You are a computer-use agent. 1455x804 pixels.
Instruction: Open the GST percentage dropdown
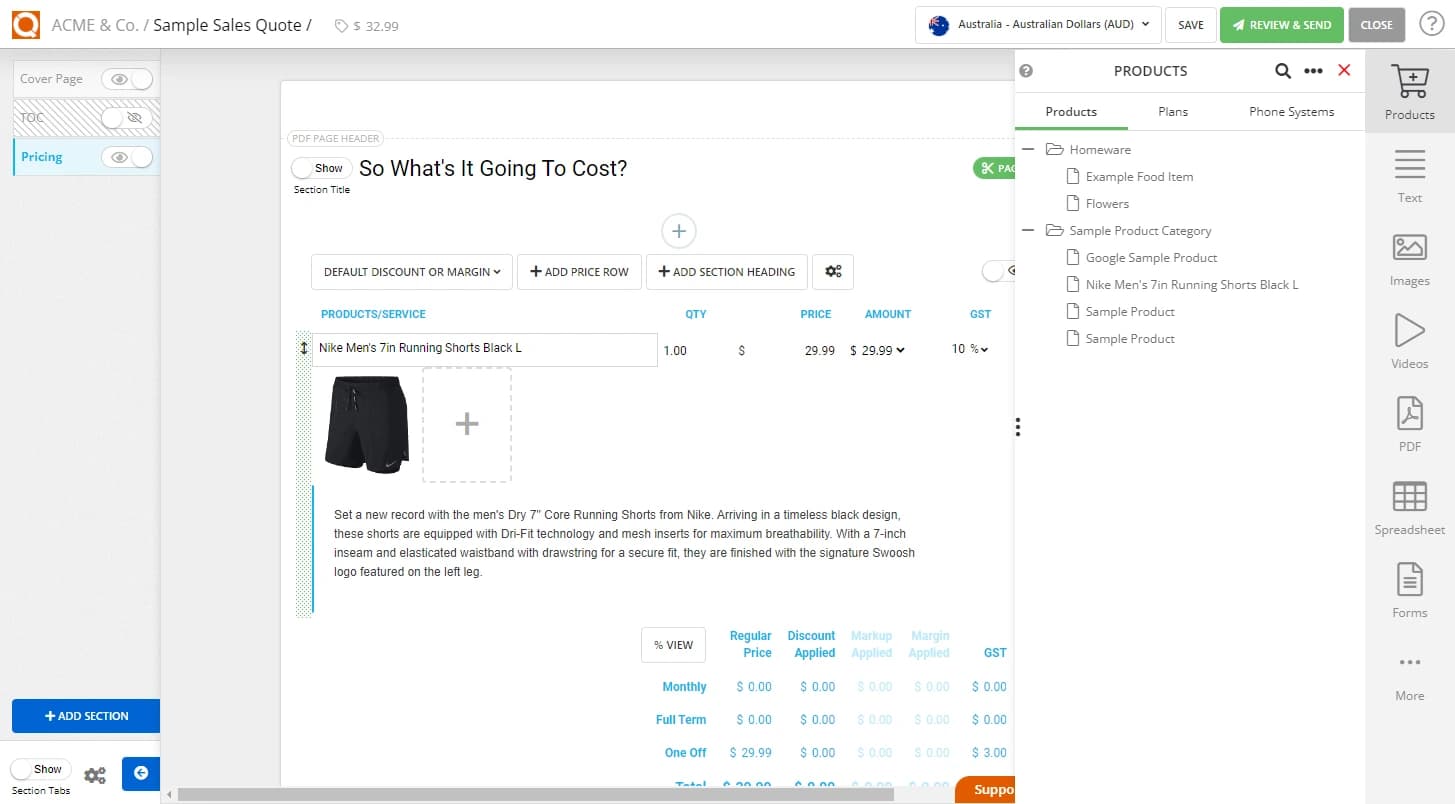pos(969,350)
